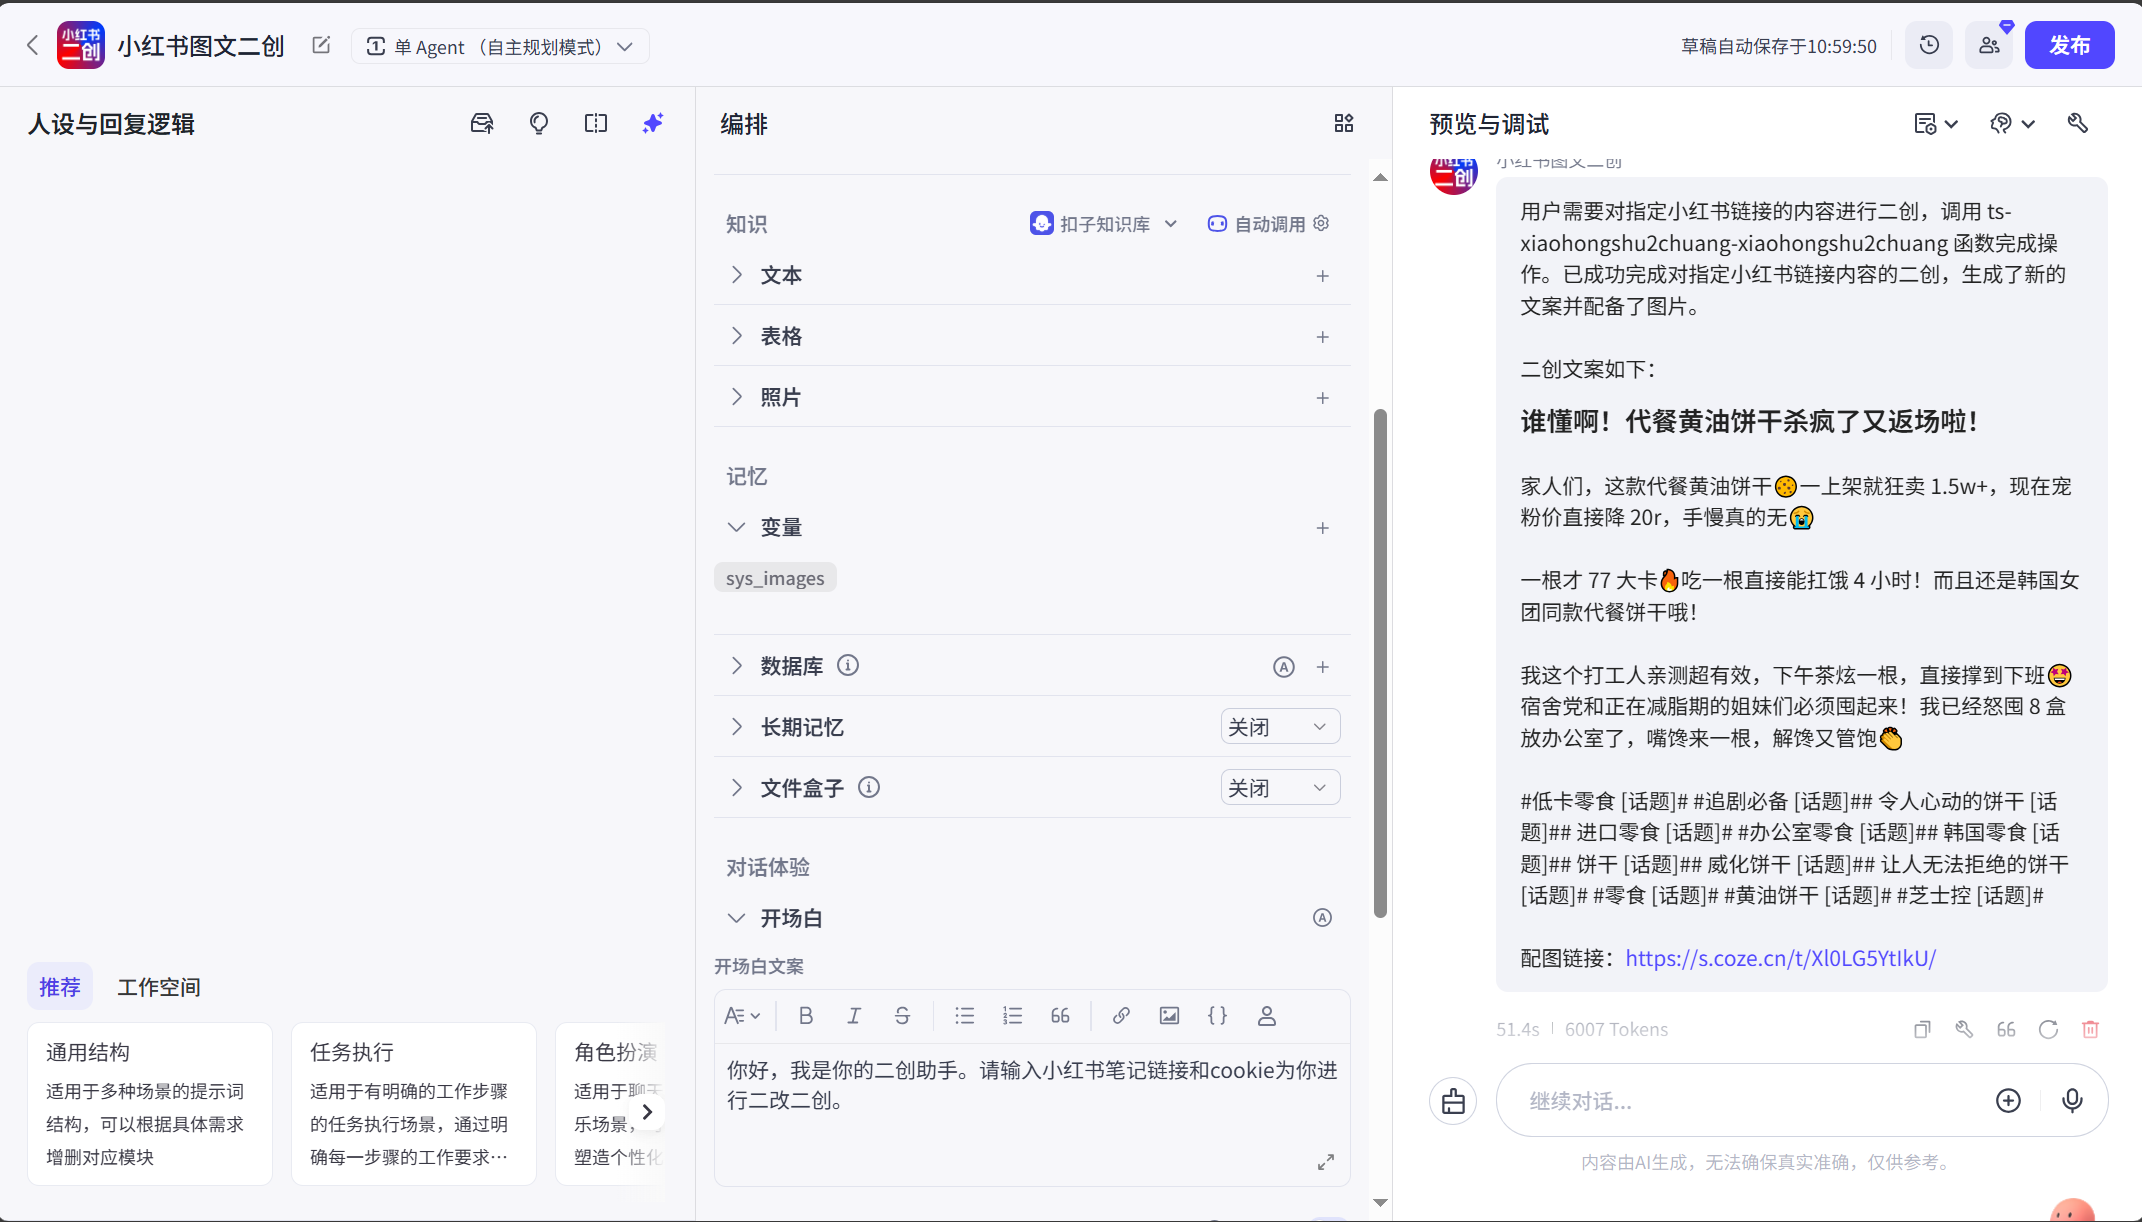The image size is (2142, 1222).
Task: Rename the agent with the pencil icon
Action: (321, 45)
